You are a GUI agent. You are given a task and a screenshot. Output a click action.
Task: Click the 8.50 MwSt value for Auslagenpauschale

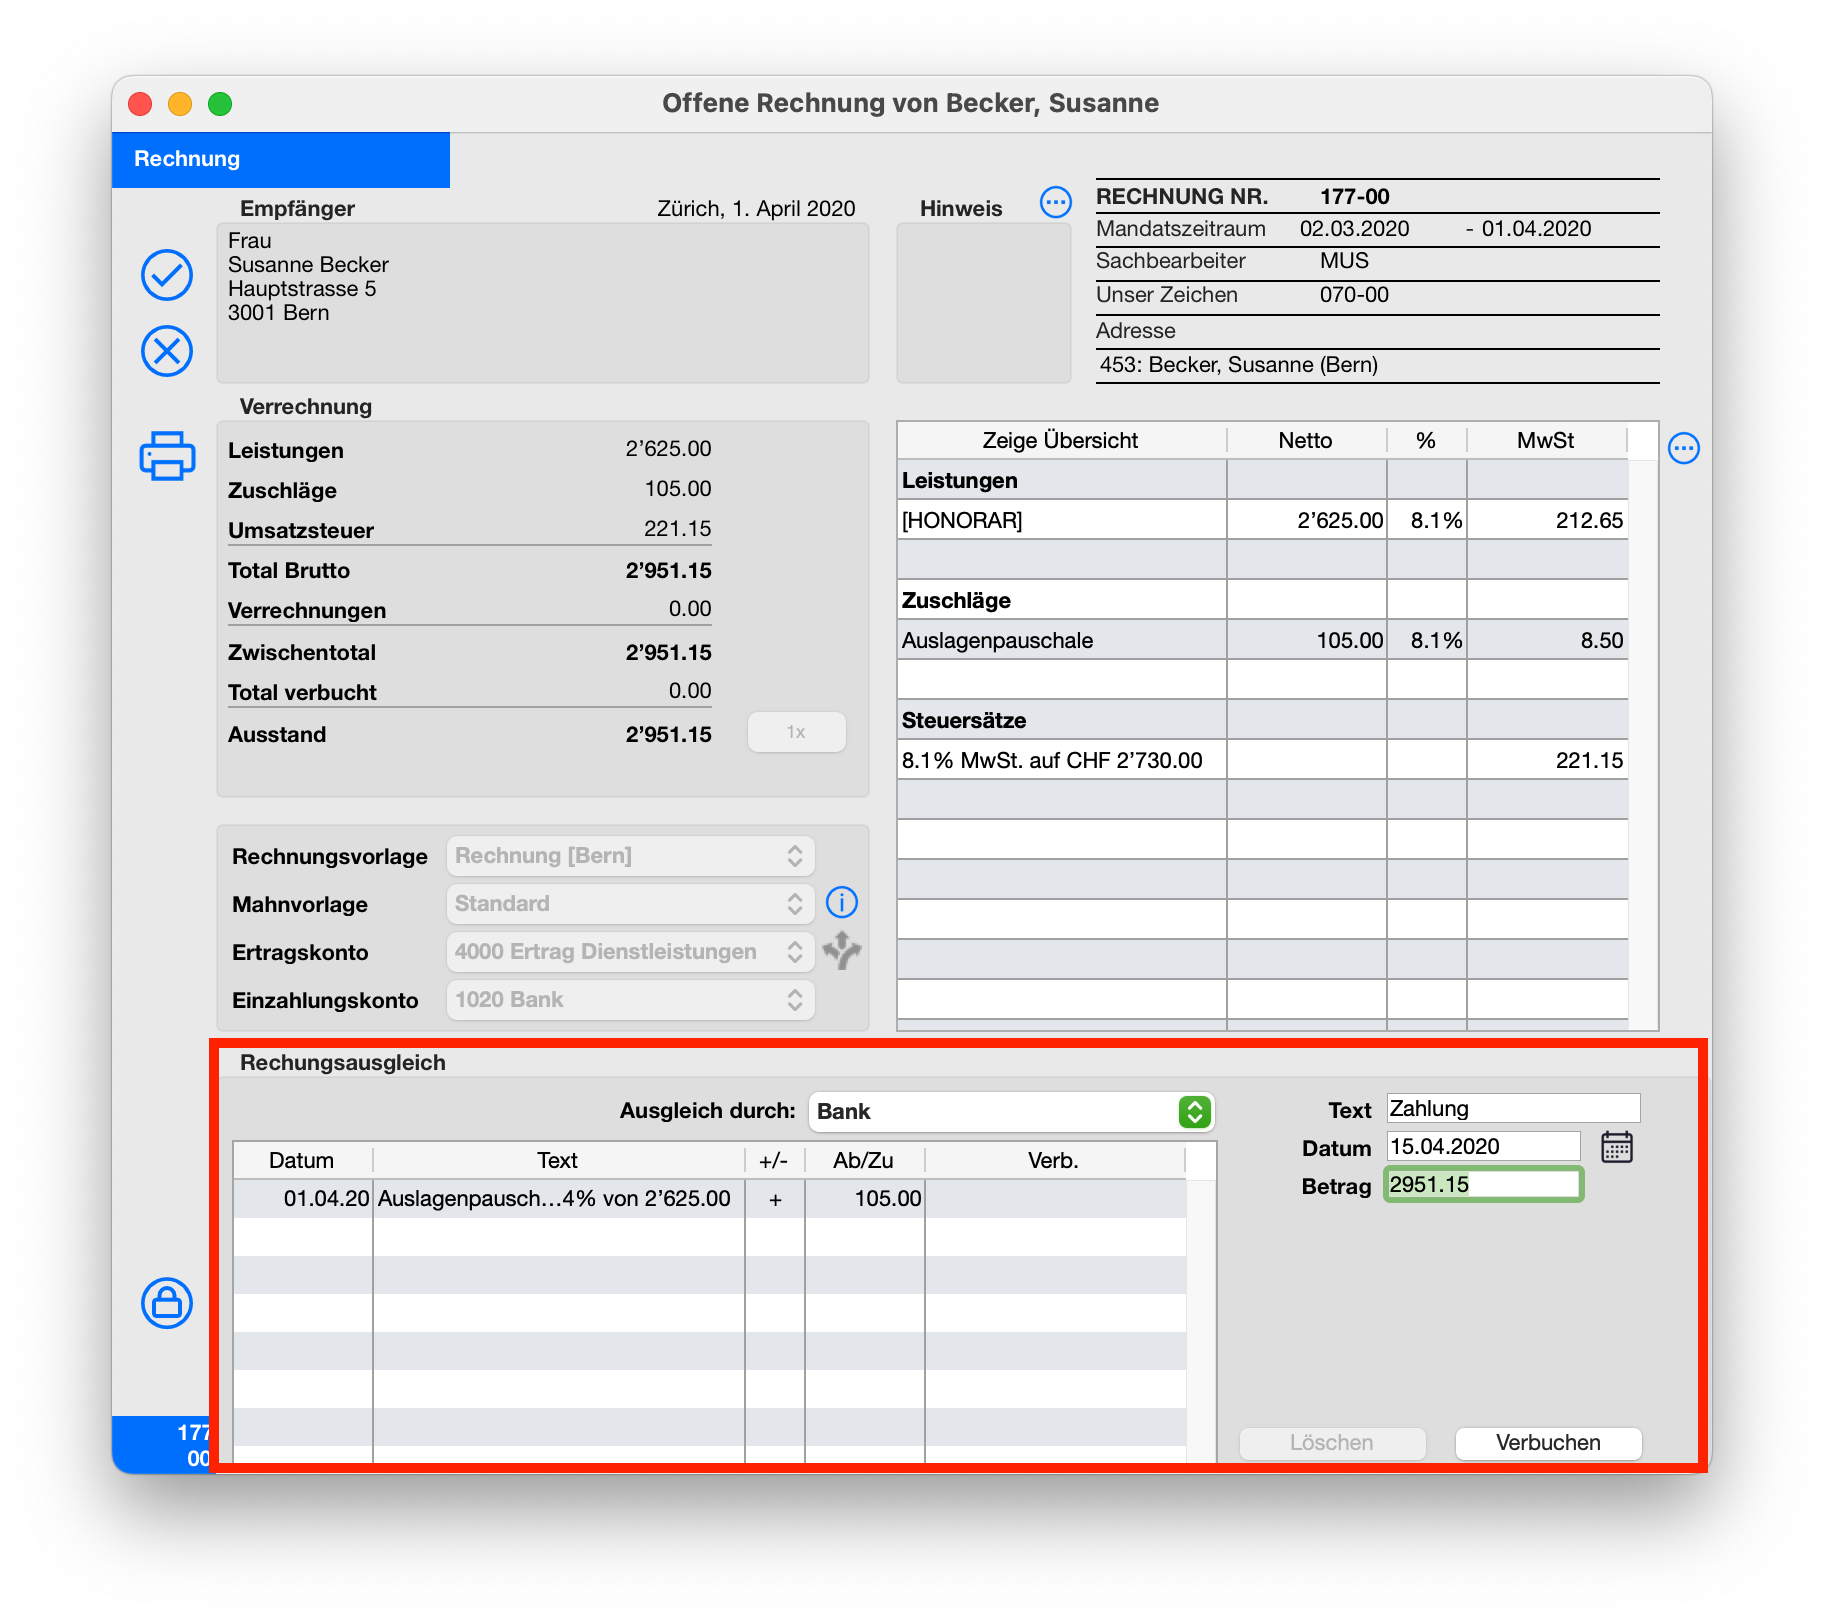[x=1603, y=640]
